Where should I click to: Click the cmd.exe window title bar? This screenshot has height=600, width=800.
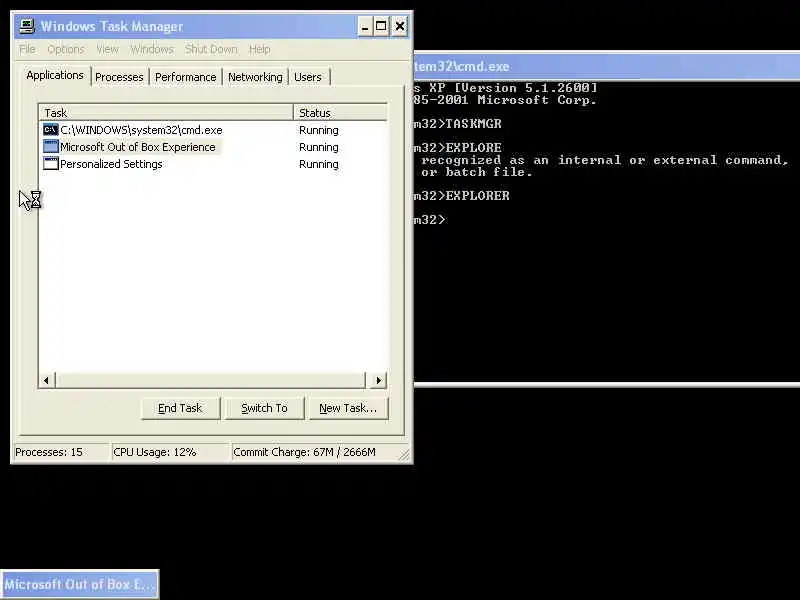pyautogui.click(x=607, y=66)
